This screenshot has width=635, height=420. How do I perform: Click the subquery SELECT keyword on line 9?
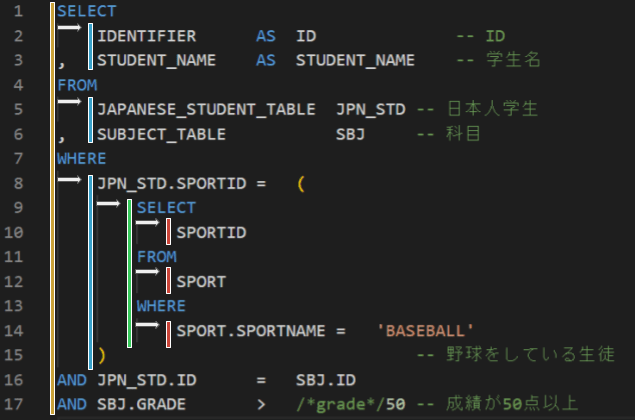[x=166, y=208]
